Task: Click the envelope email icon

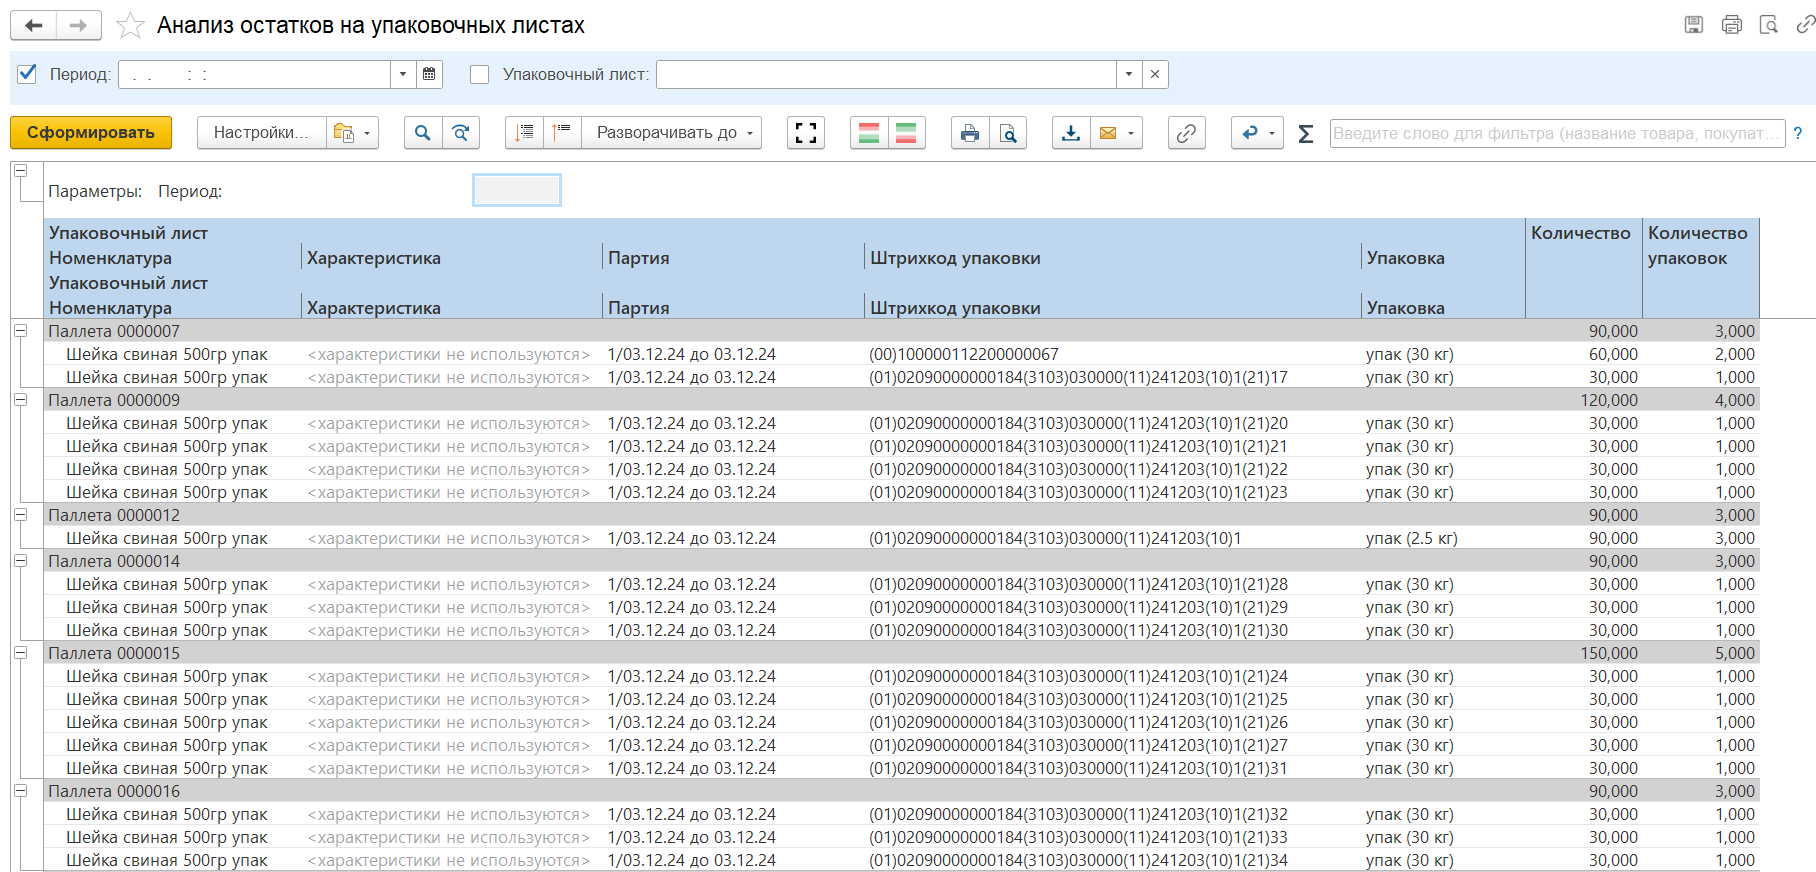Action: [x=1108, y=133]
